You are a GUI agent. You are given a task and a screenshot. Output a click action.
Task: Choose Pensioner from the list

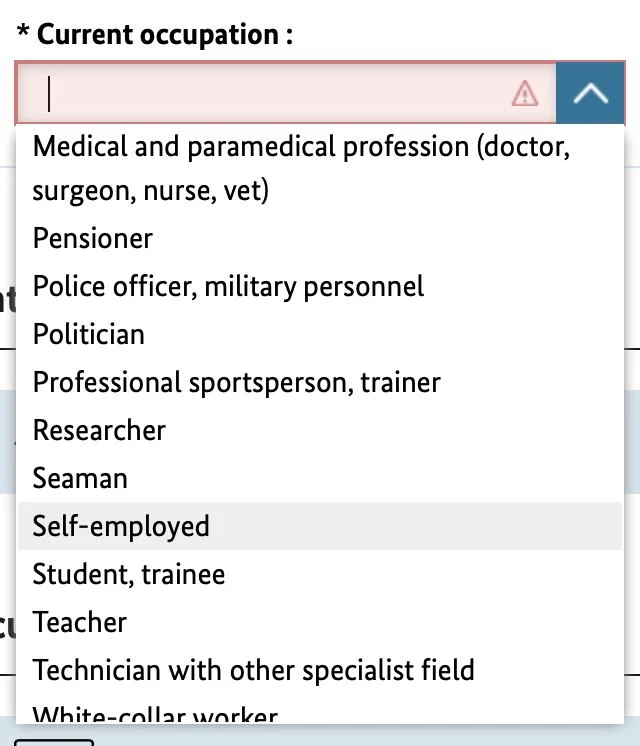(x=93, y=239)
